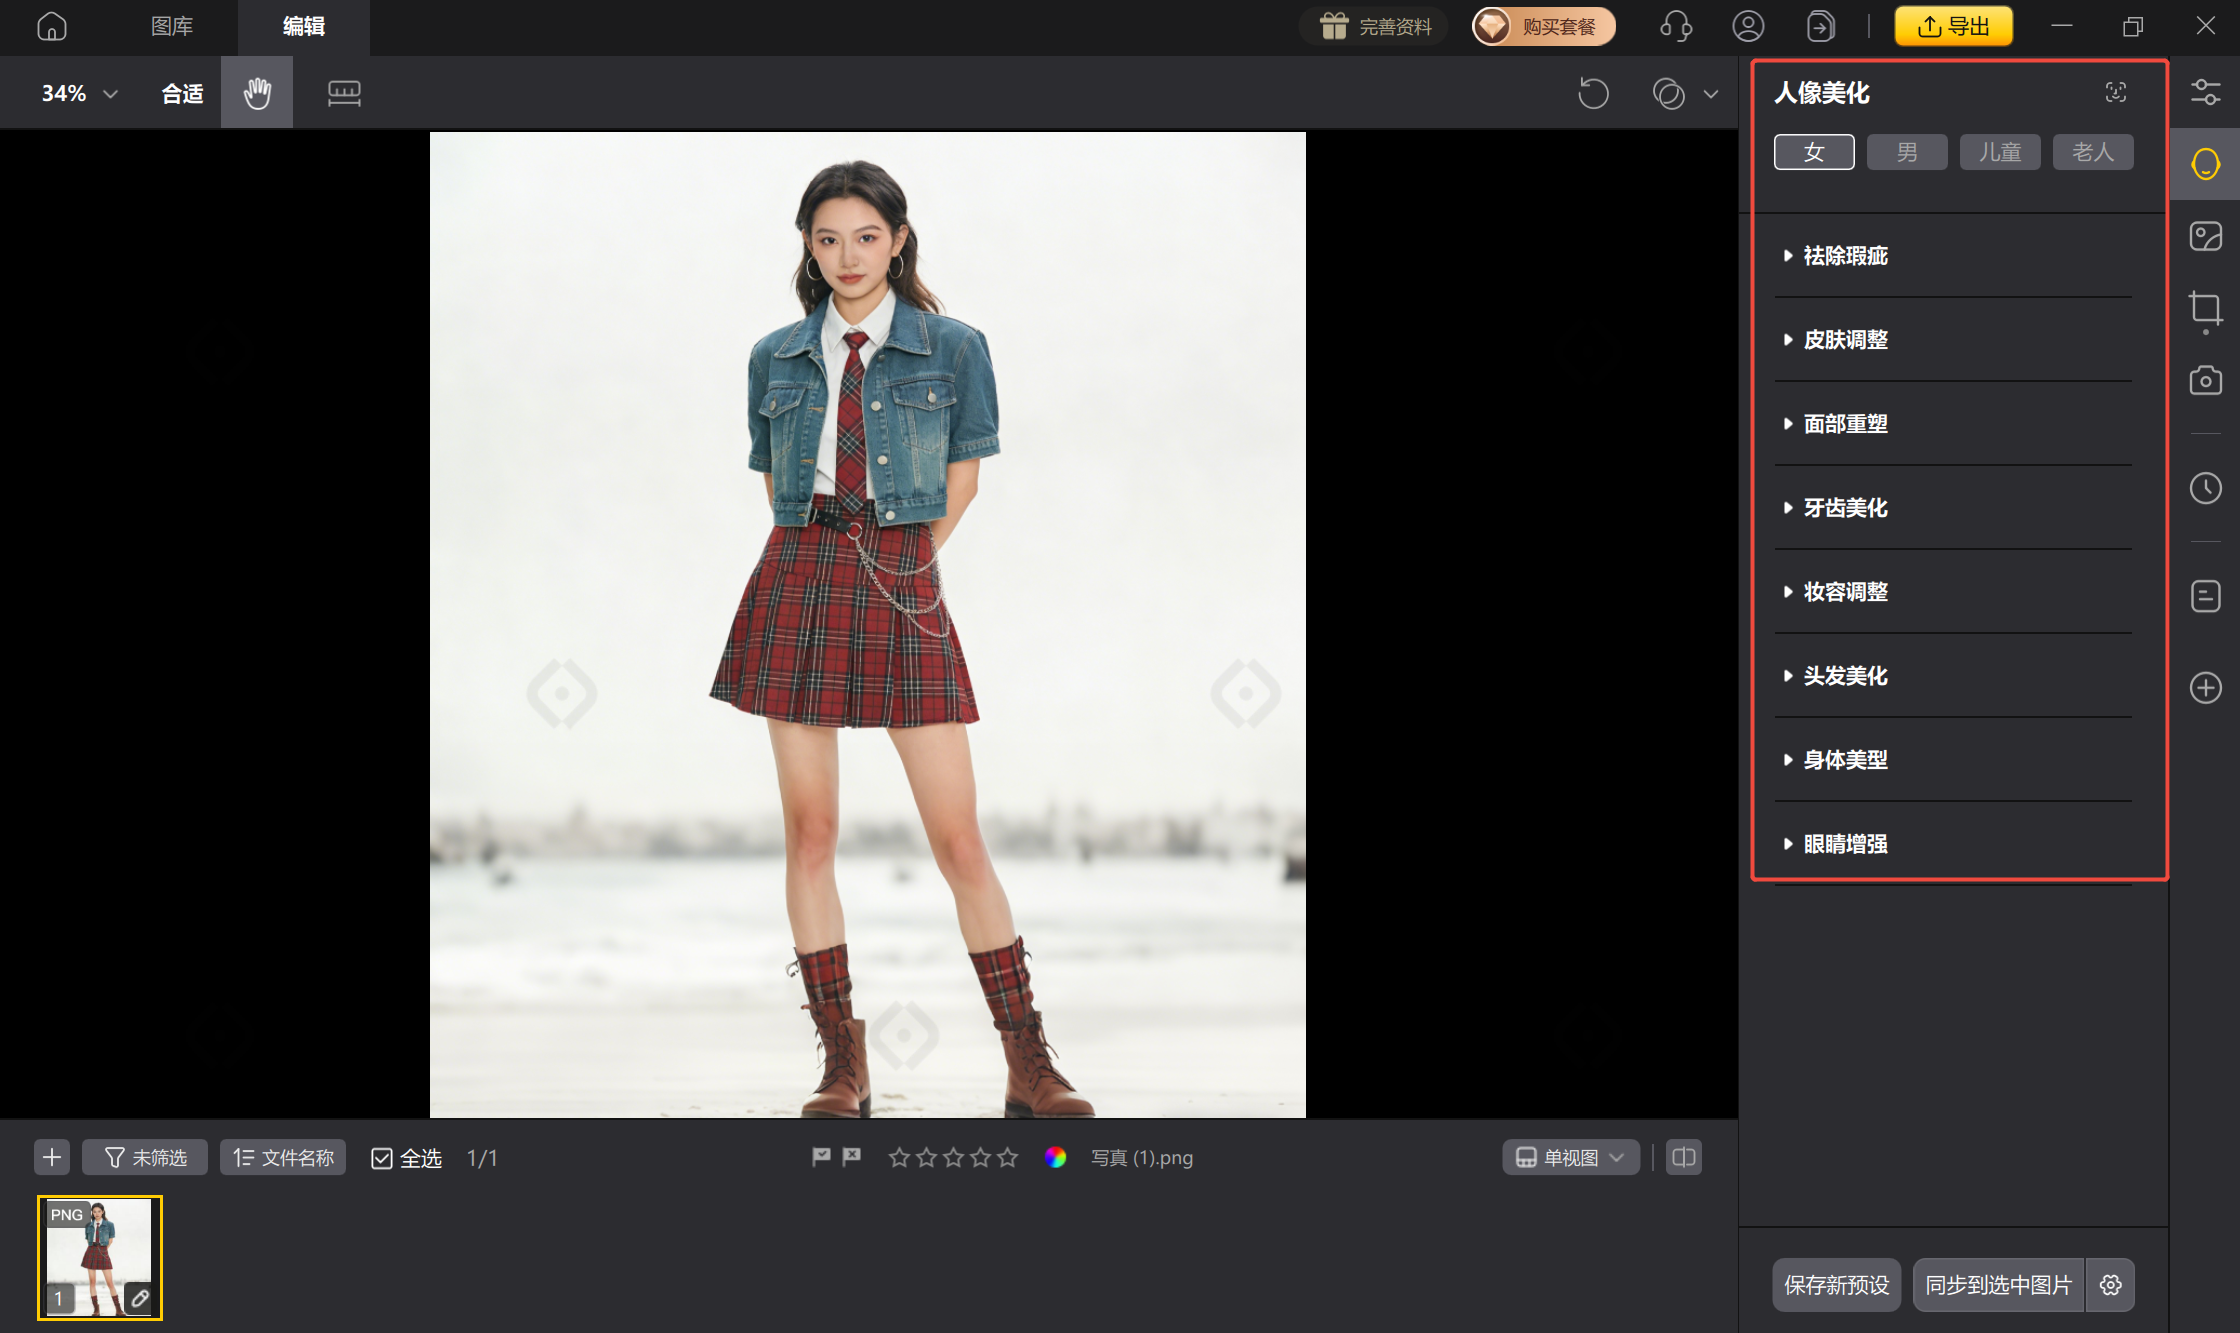This screenshot has height=1333, width=2240.
Task: Open the crop tool in sidebar
Action: (x=2205, y=309)
